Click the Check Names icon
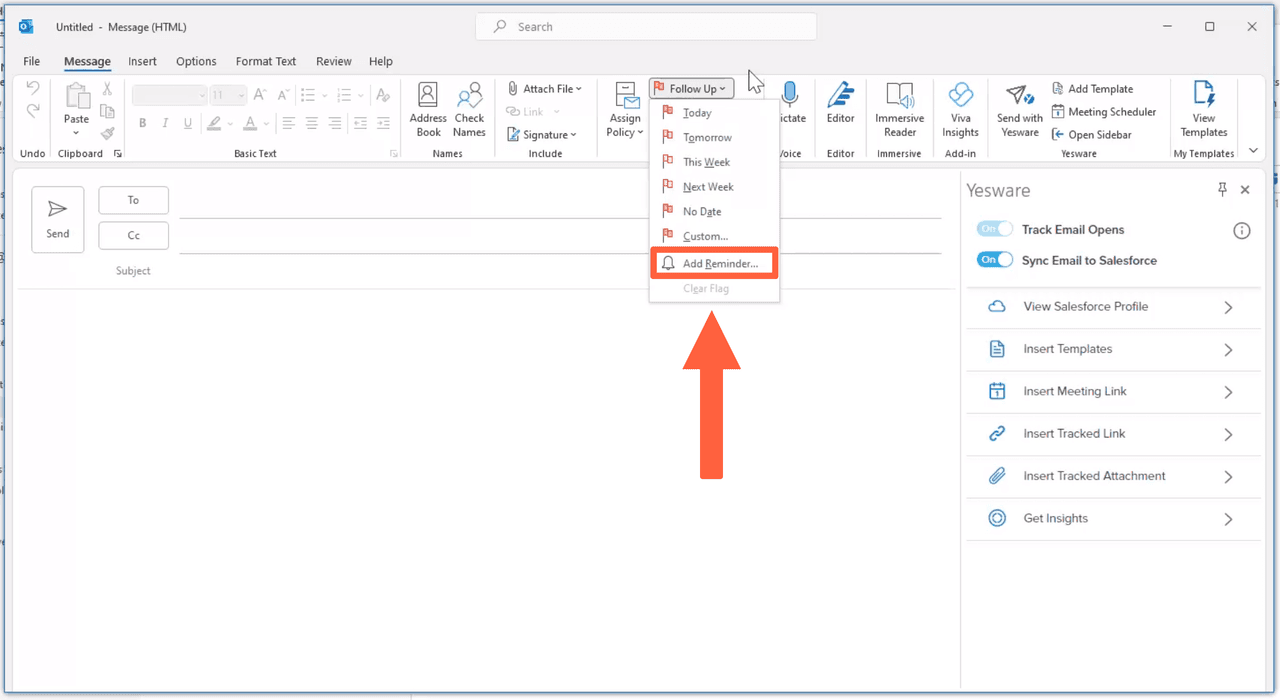The image size is (1280, 700). [469, 109]
